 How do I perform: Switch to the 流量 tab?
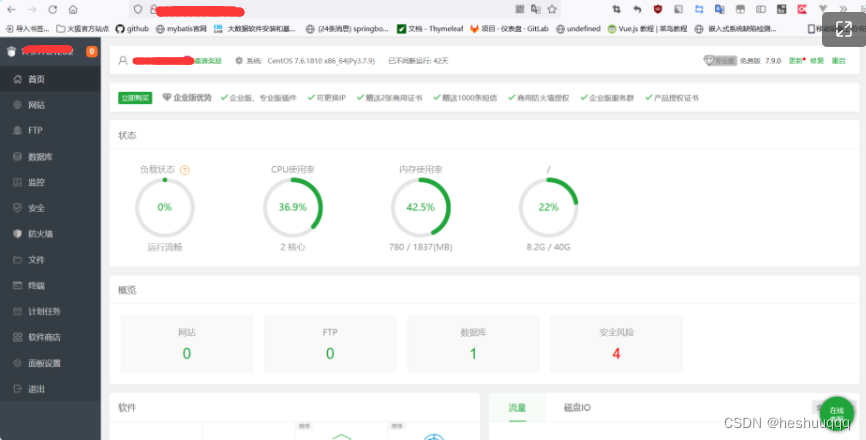click(518, 408)
